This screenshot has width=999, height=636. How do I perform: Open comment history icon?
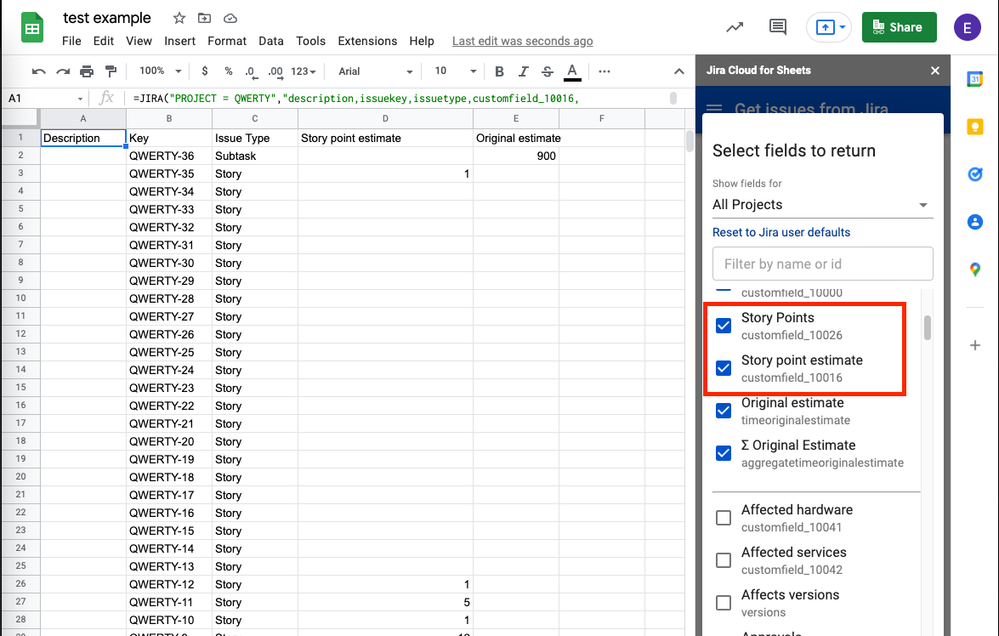point(777,27)
